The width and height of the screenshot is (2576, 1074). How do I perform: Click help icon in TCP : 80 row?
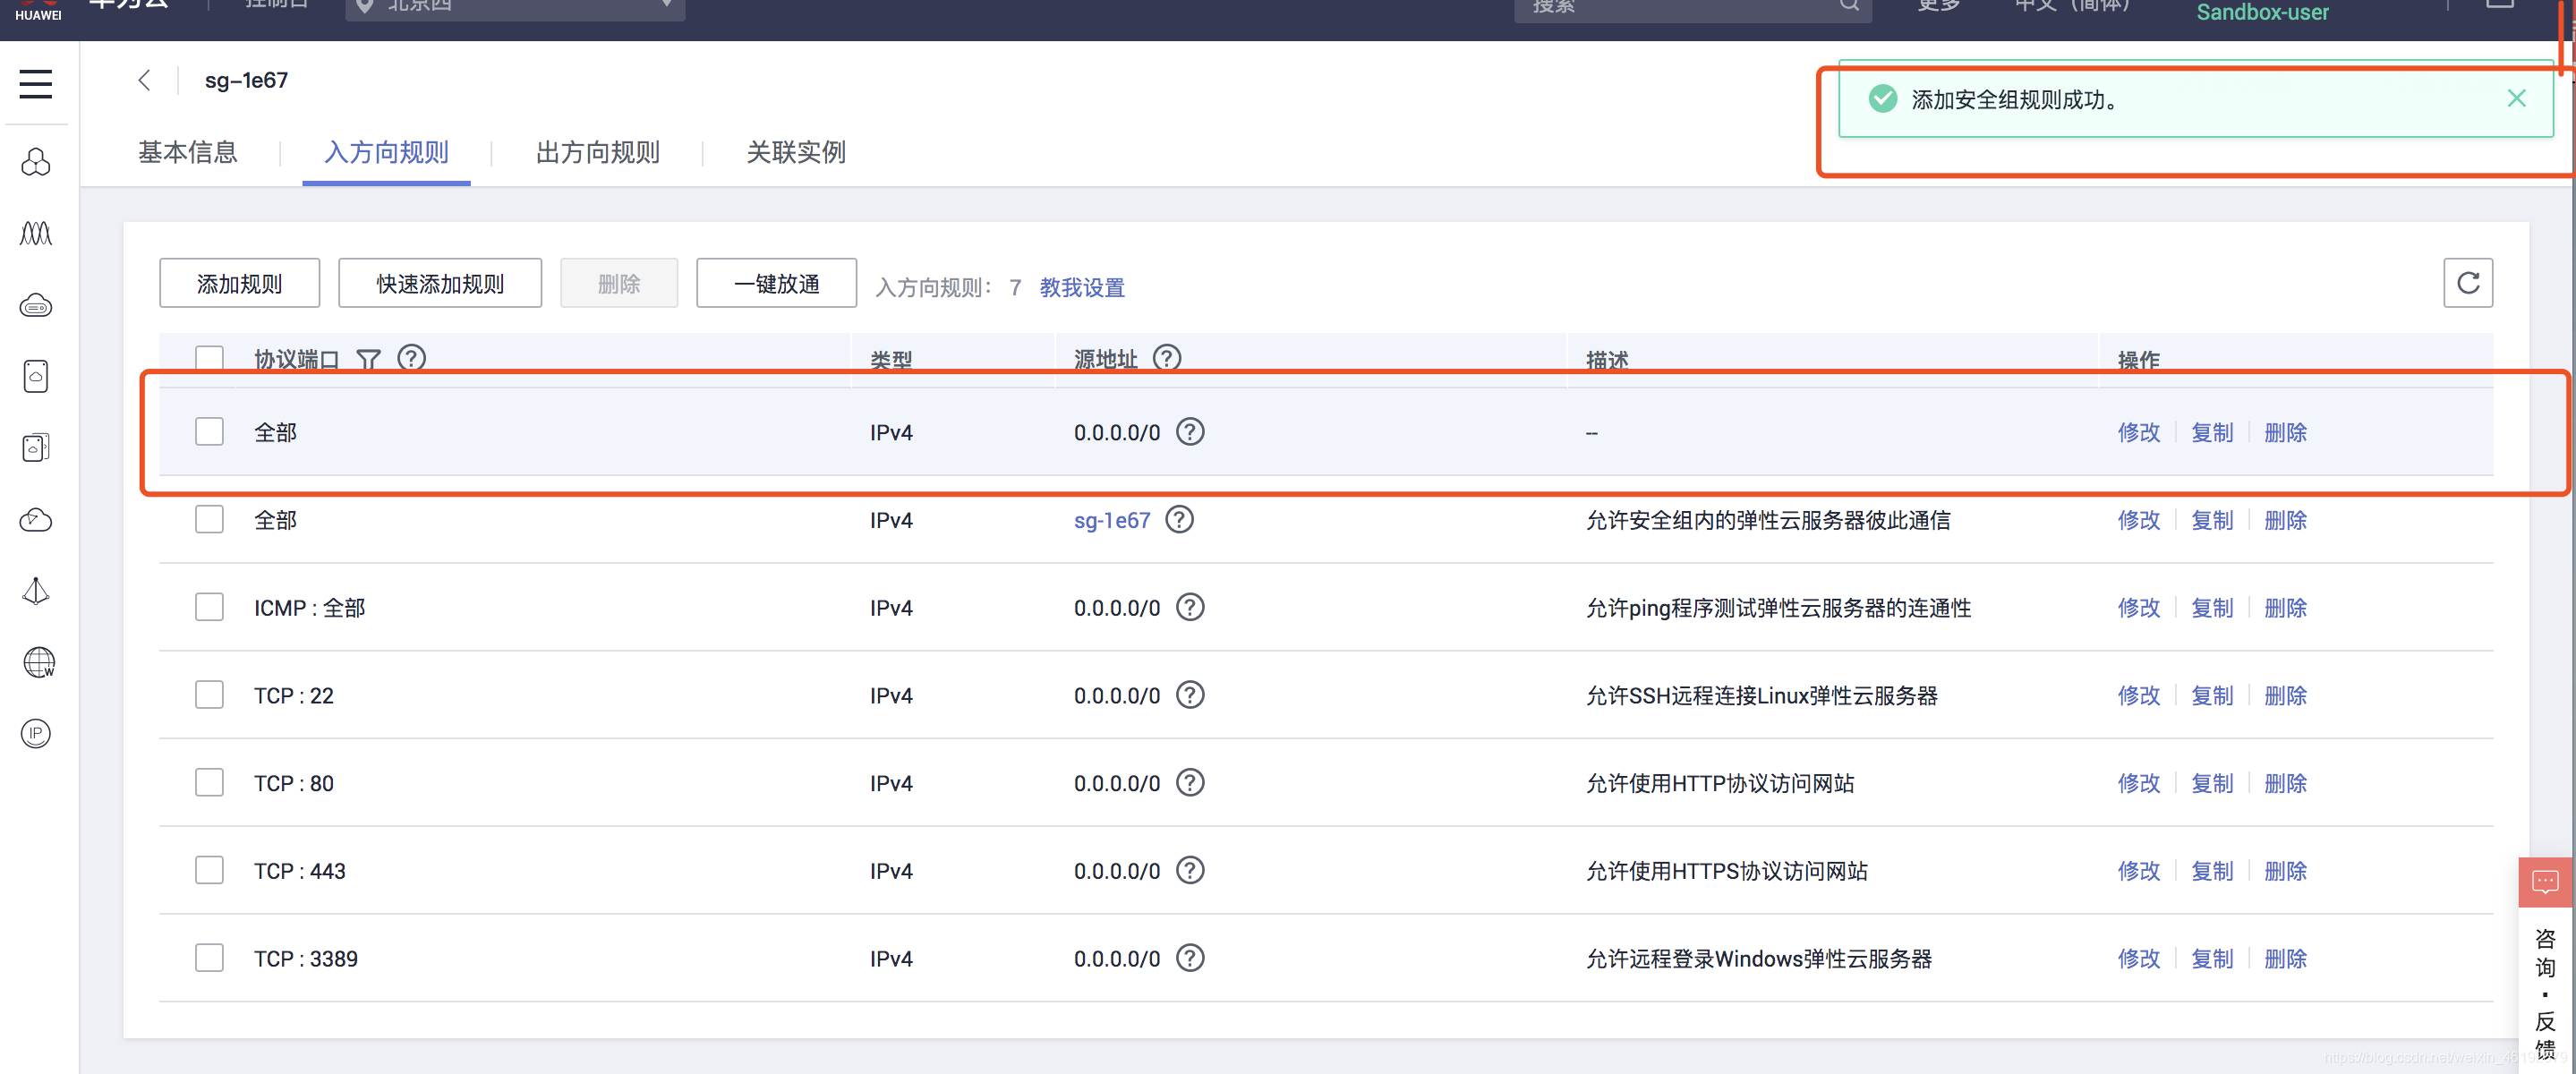click(1190, 782)
